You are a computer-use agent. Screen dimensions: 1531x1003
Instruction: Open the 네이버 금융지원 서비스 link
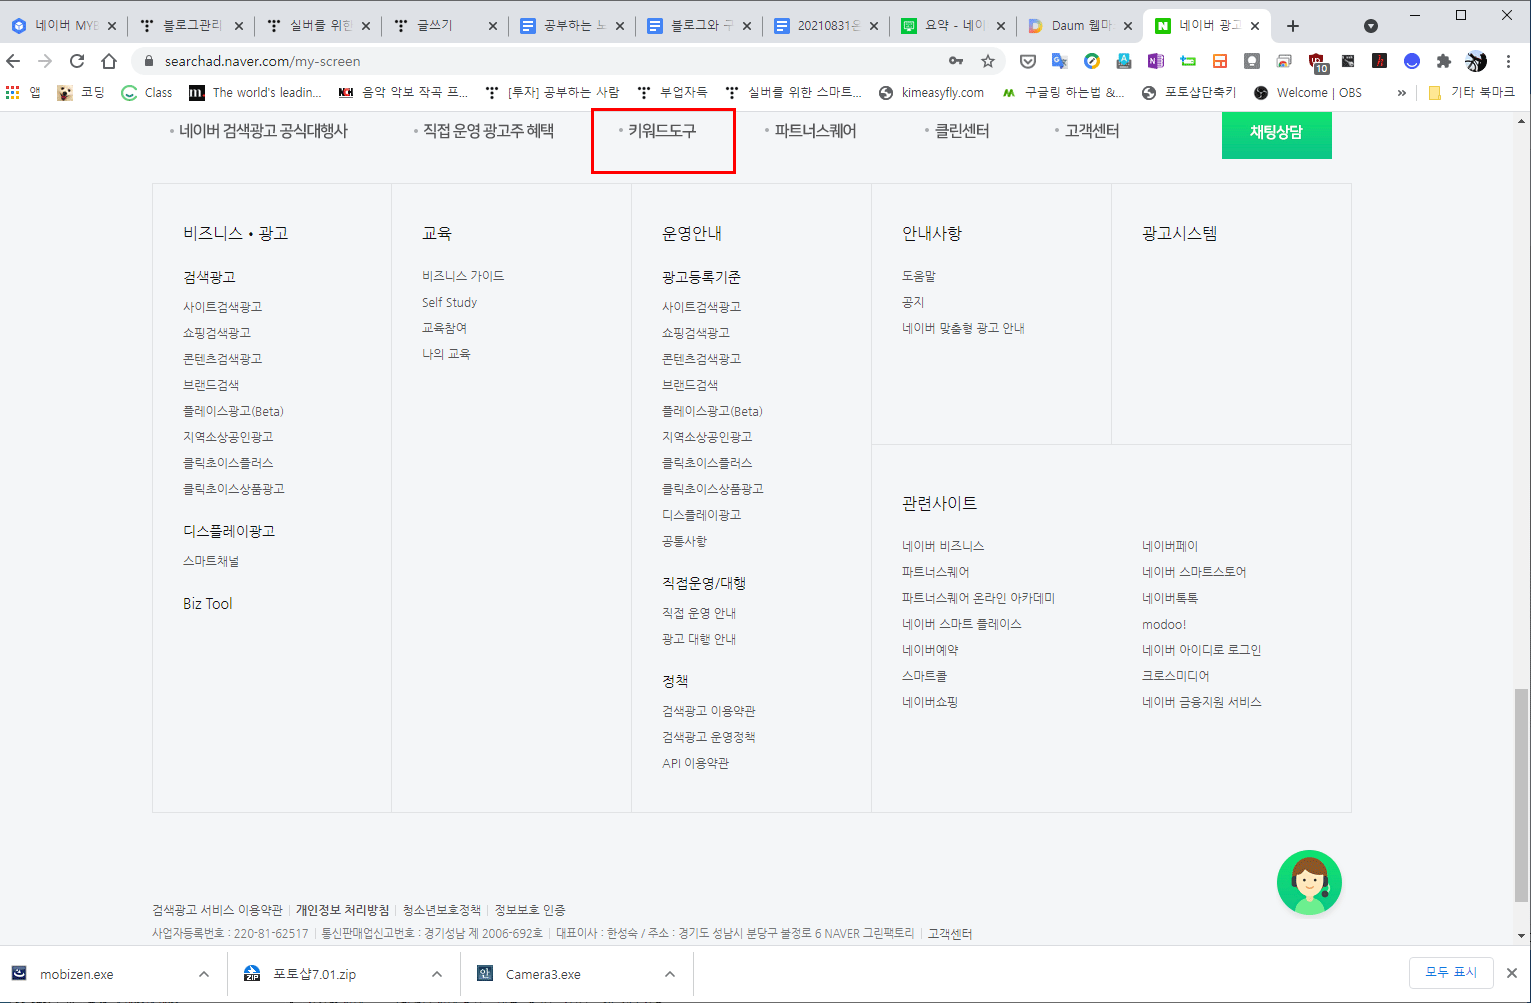coord(1202,702)
